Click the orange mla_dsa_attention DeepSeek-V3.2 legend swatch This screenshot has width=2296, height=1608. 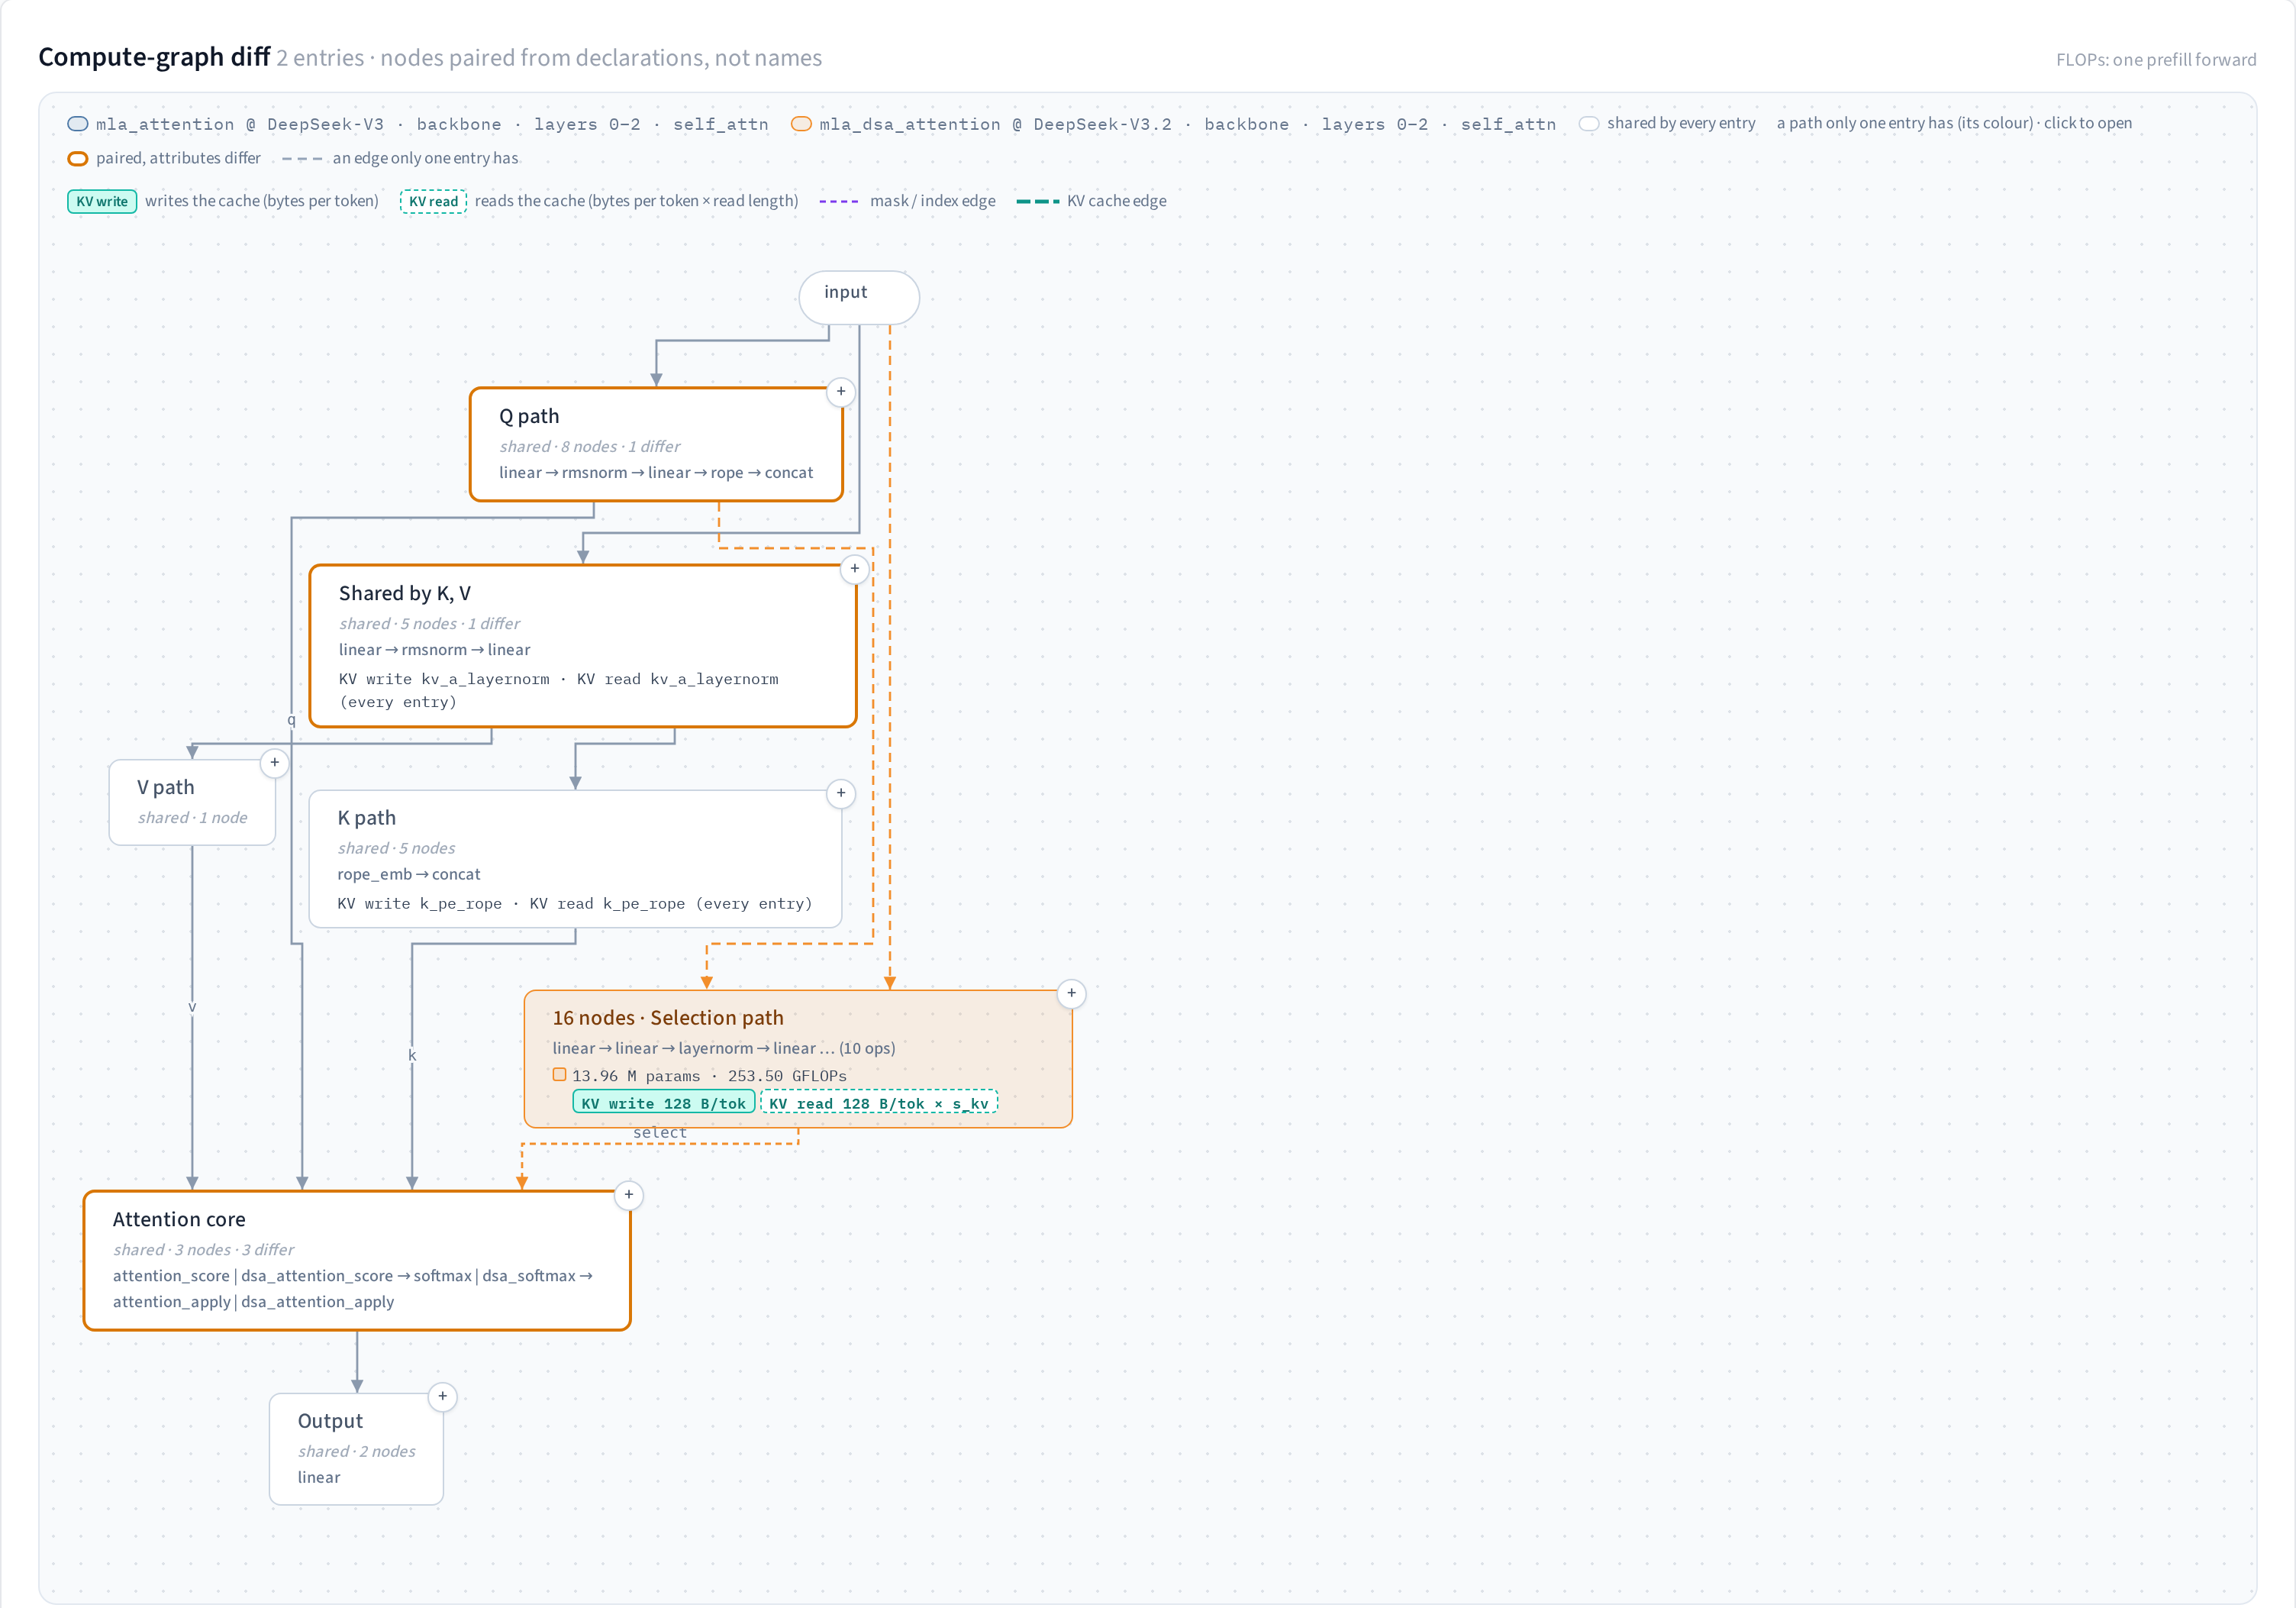[801, 124]
